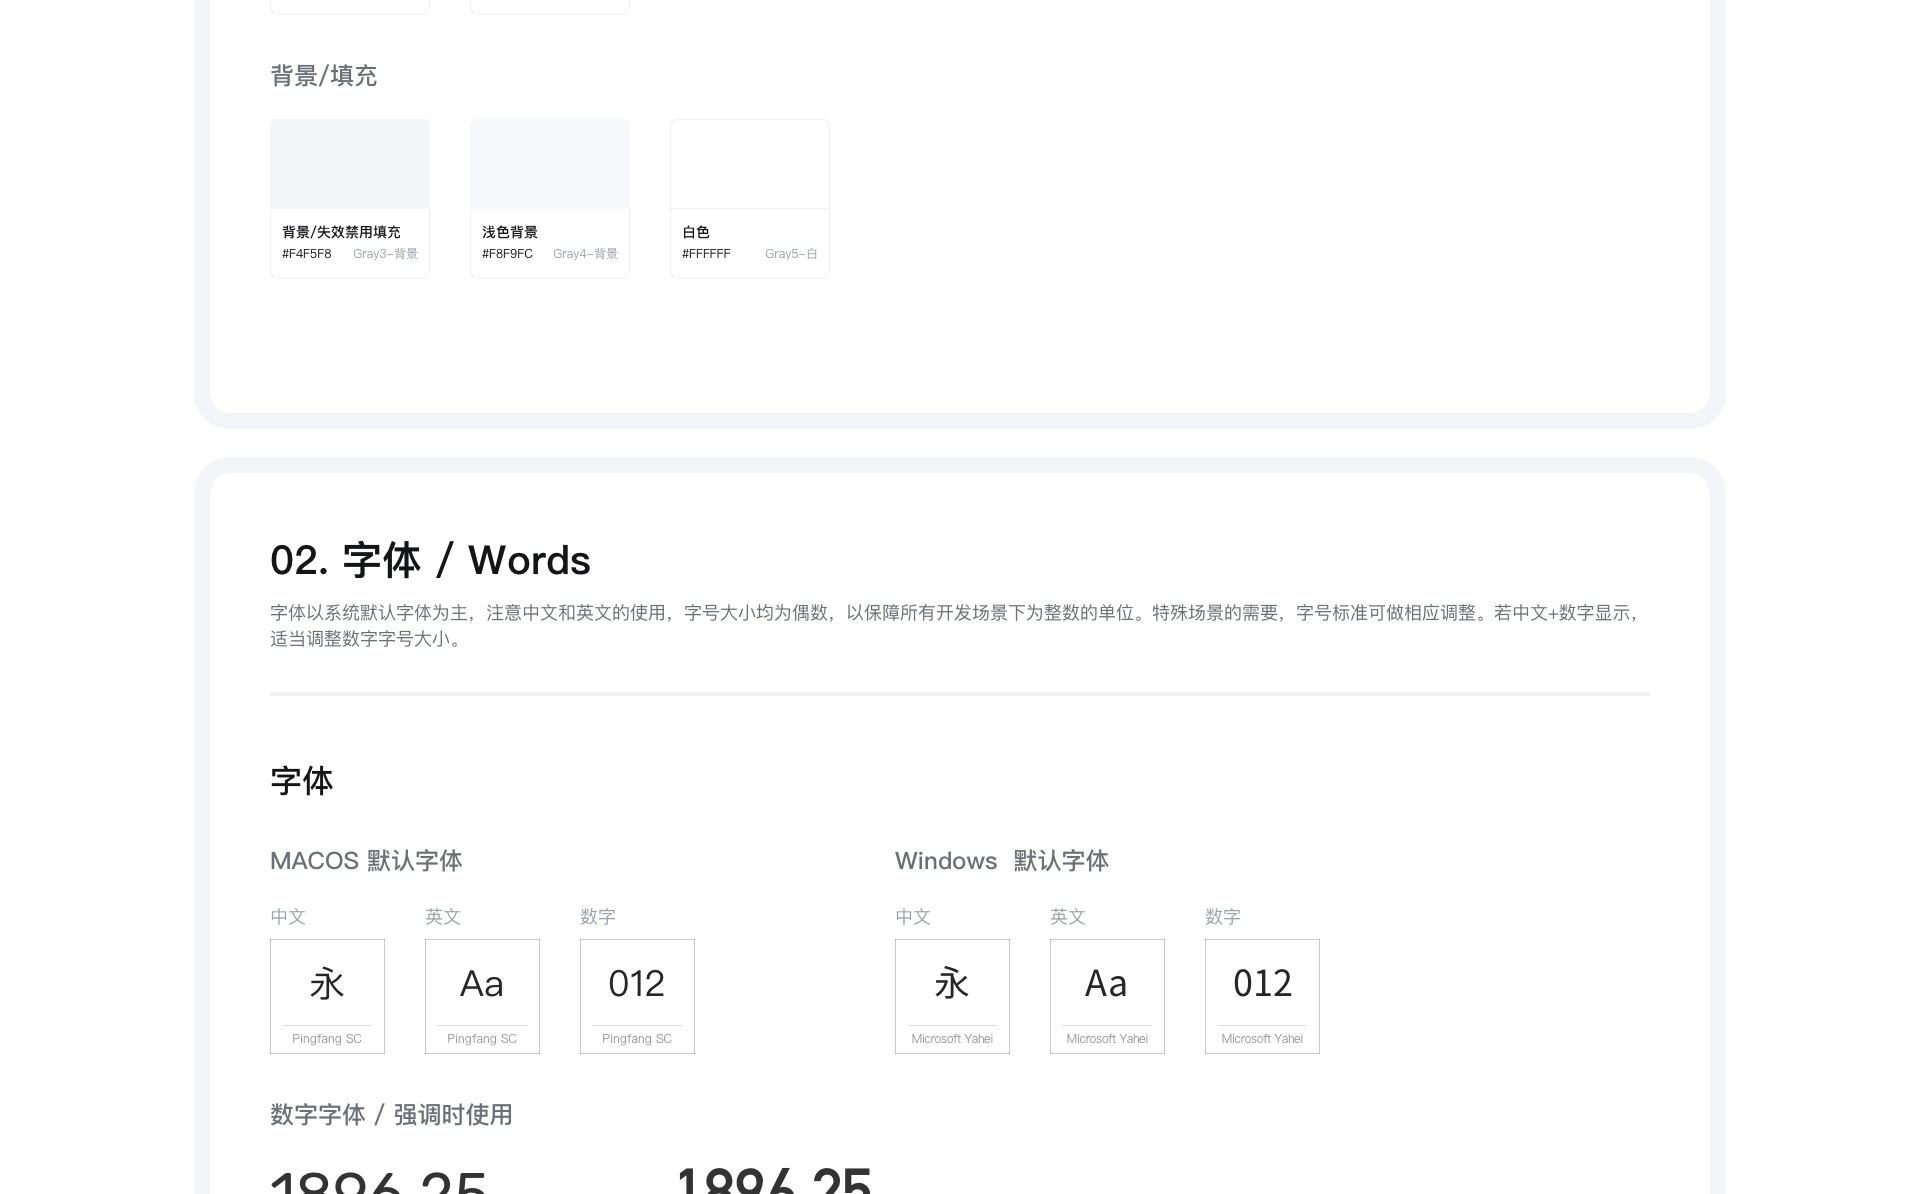Click the #F4F5F8 background fill color swatch
1920x1194 pixels.
click(x=349, y=165)
